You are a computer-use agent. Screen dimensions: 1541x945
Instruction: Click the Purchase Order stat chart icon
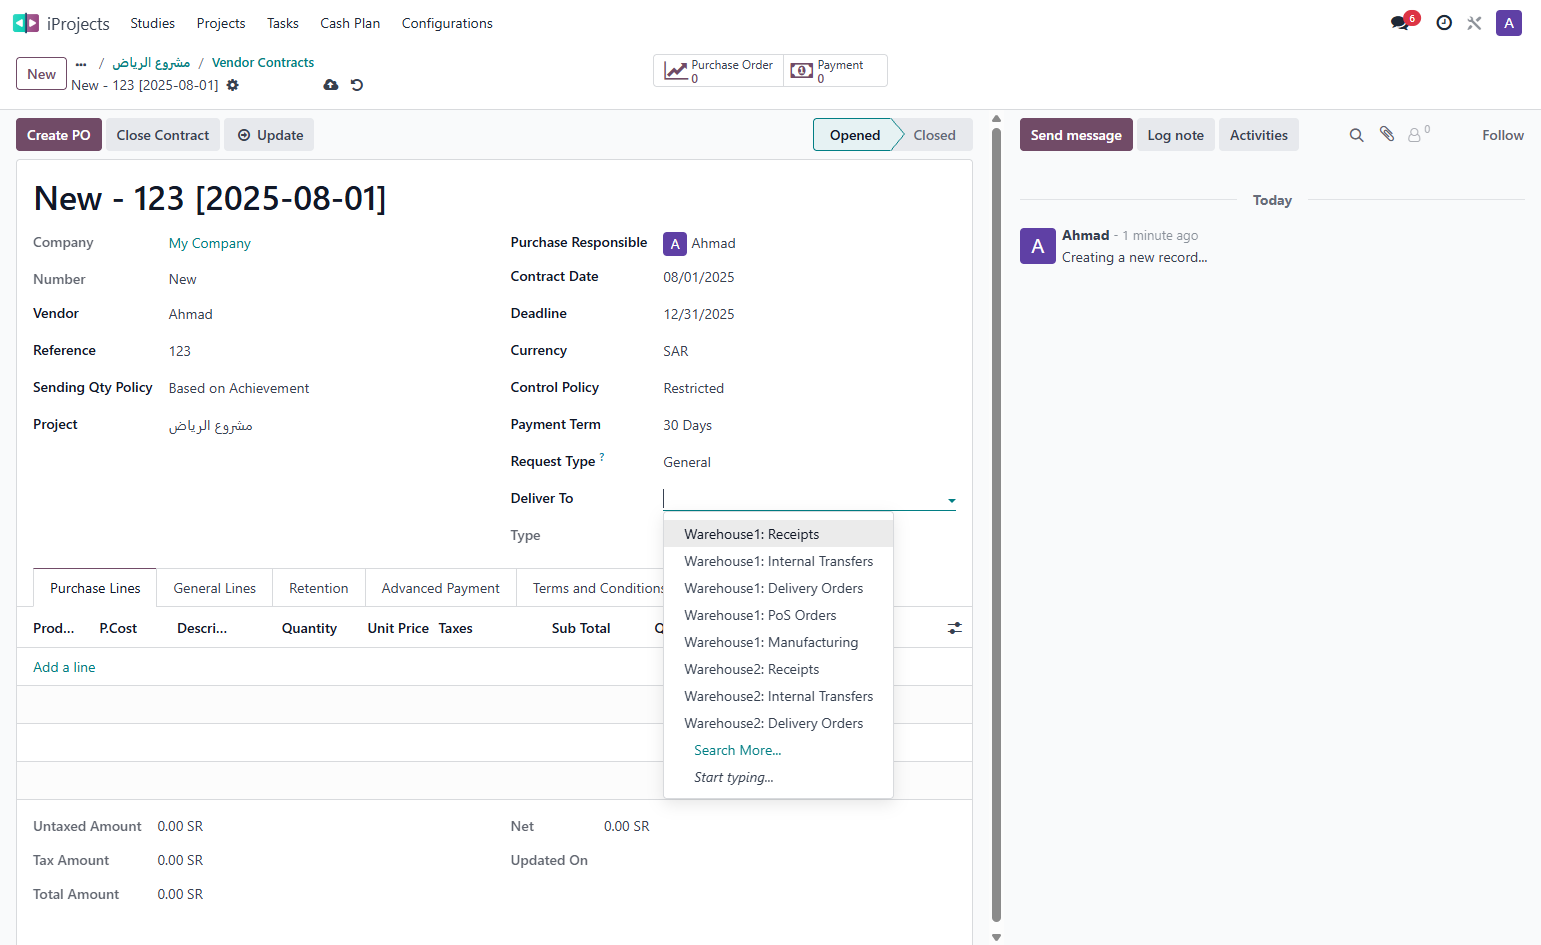coord(676,70)
